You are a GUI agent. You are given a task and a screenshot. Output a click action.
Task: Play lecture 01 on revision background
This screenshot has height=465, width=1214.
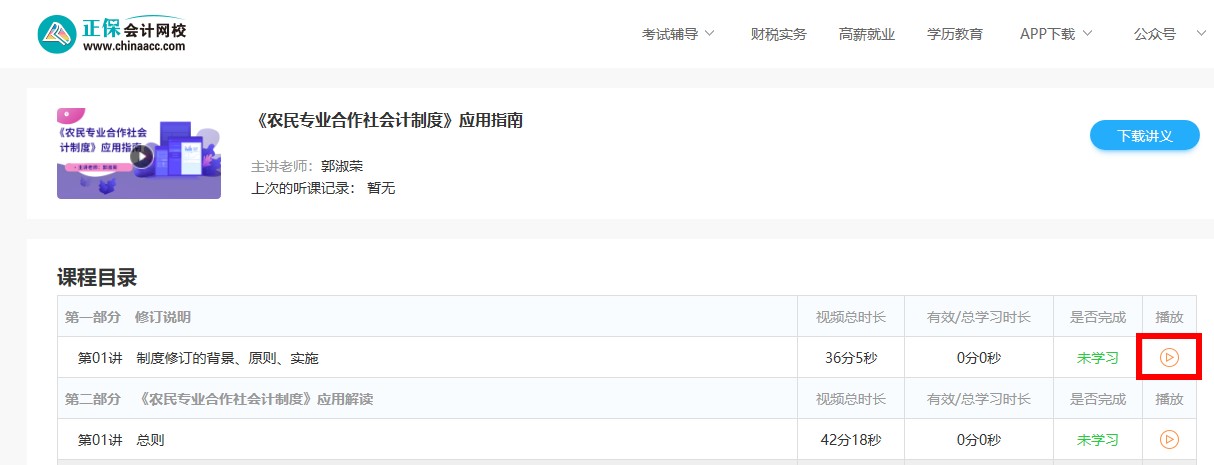[1169, 357]
